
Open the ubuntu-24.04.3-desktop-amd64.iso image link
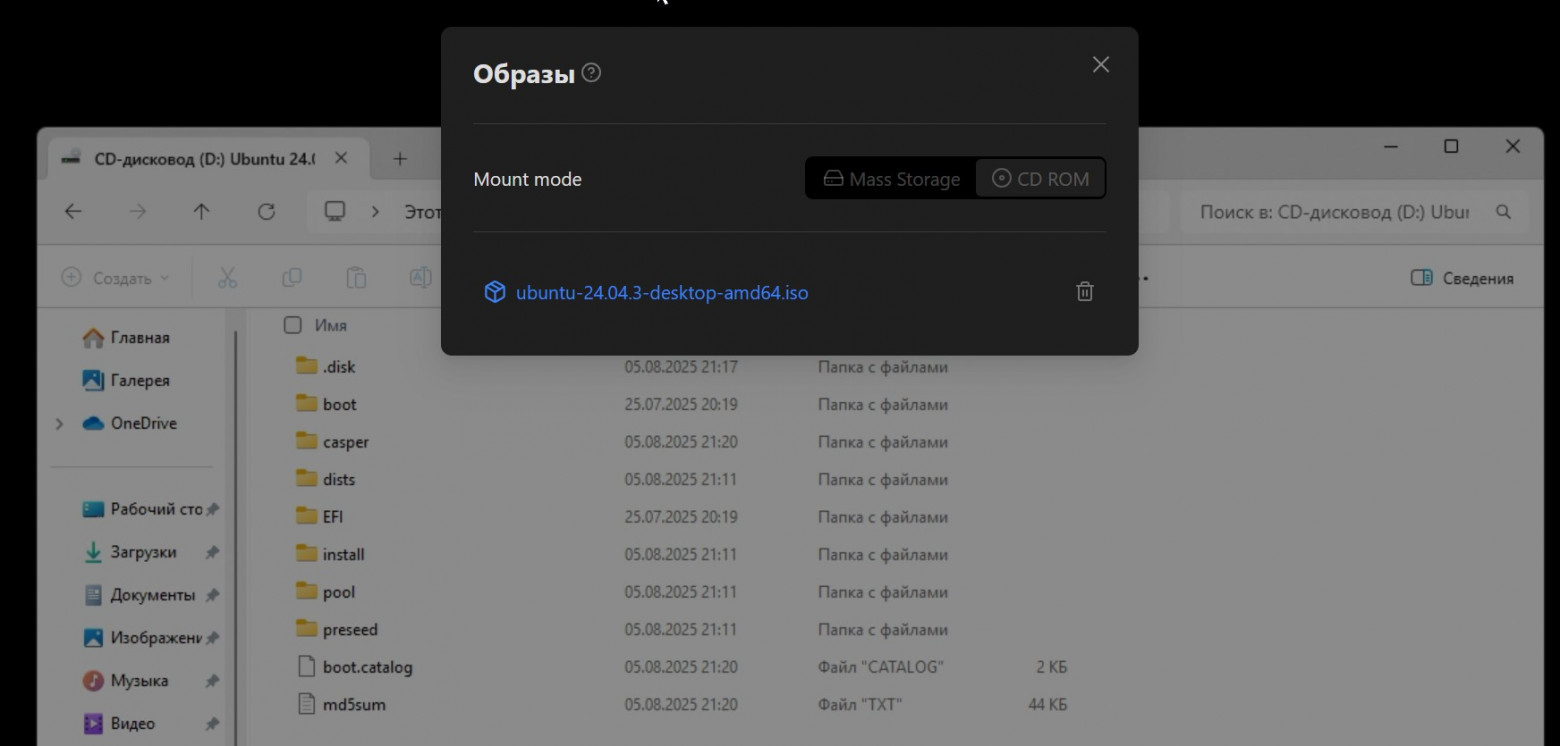tap(661, 293)
